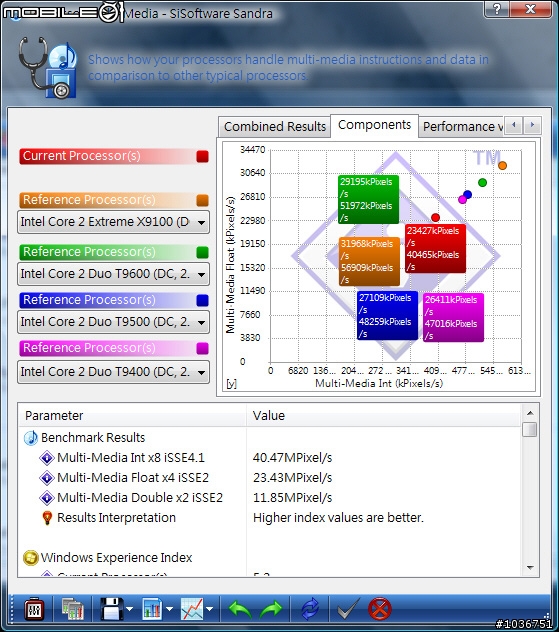Click the Multi-Media Double x2 diamond icon

coord(47,498)
